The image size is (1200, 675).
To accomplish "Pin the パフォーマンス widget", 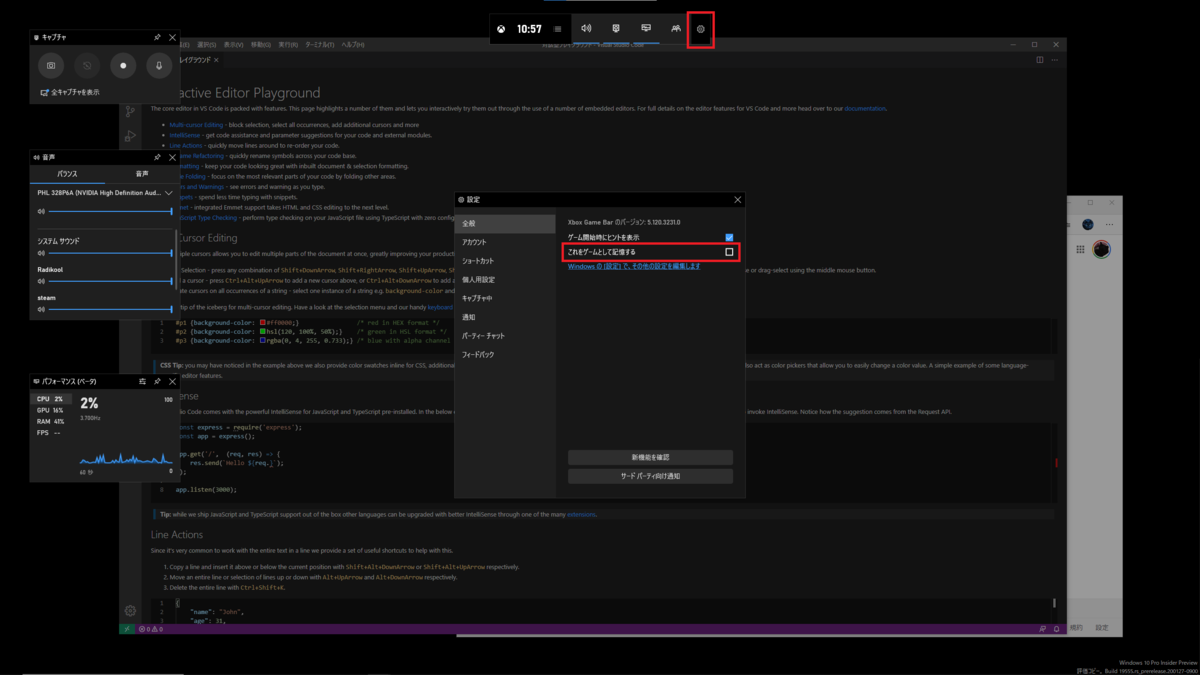I will point(157,381).
